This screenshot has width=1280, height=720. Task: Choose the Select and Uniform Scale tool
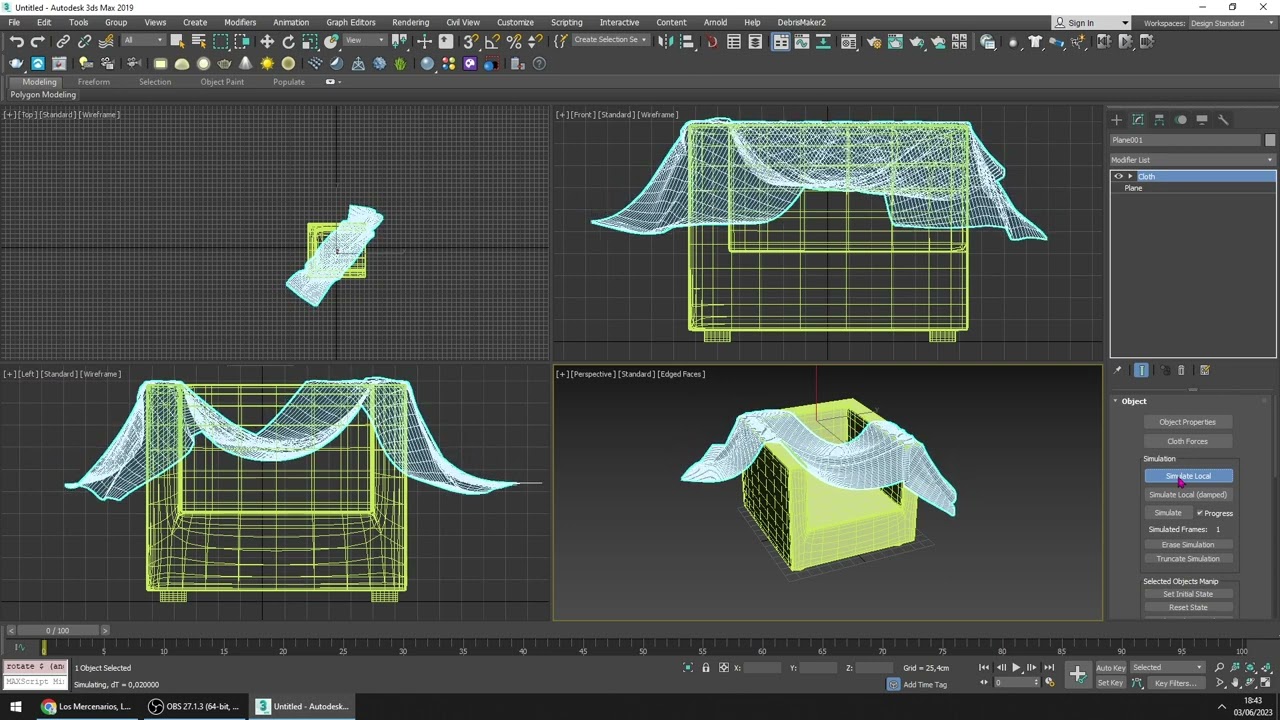click(310, 41)
